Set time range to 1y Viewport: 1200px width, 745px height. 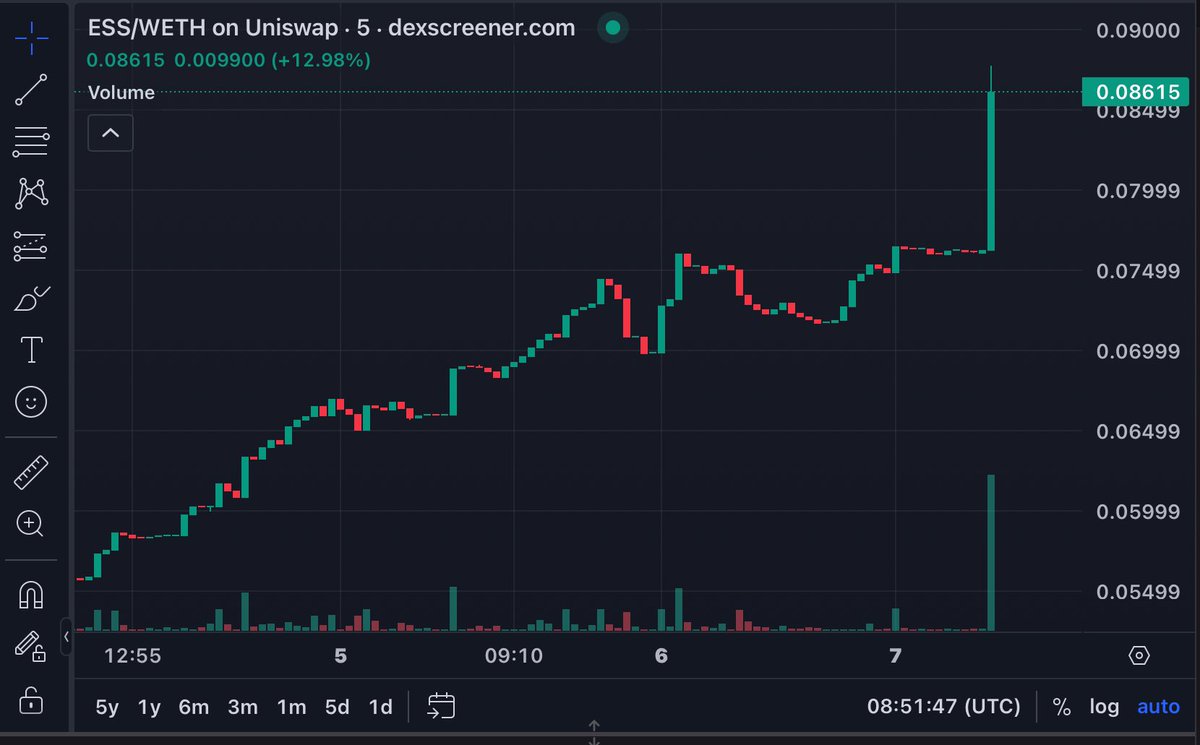149,707
